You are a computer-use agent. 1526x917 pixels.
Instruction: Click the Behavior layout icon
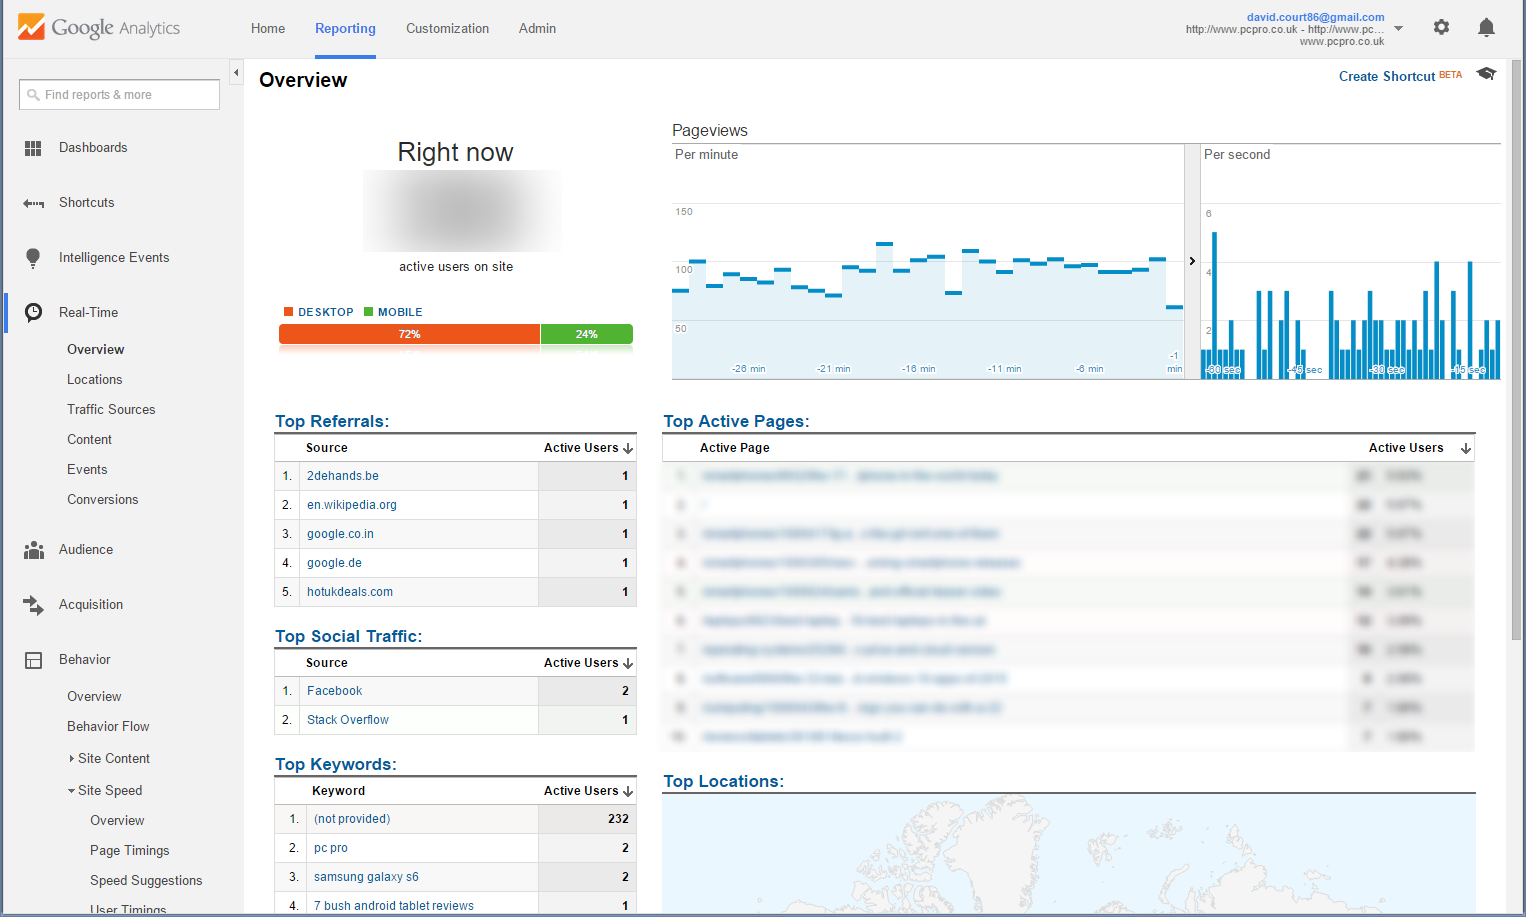click(33, 660)
